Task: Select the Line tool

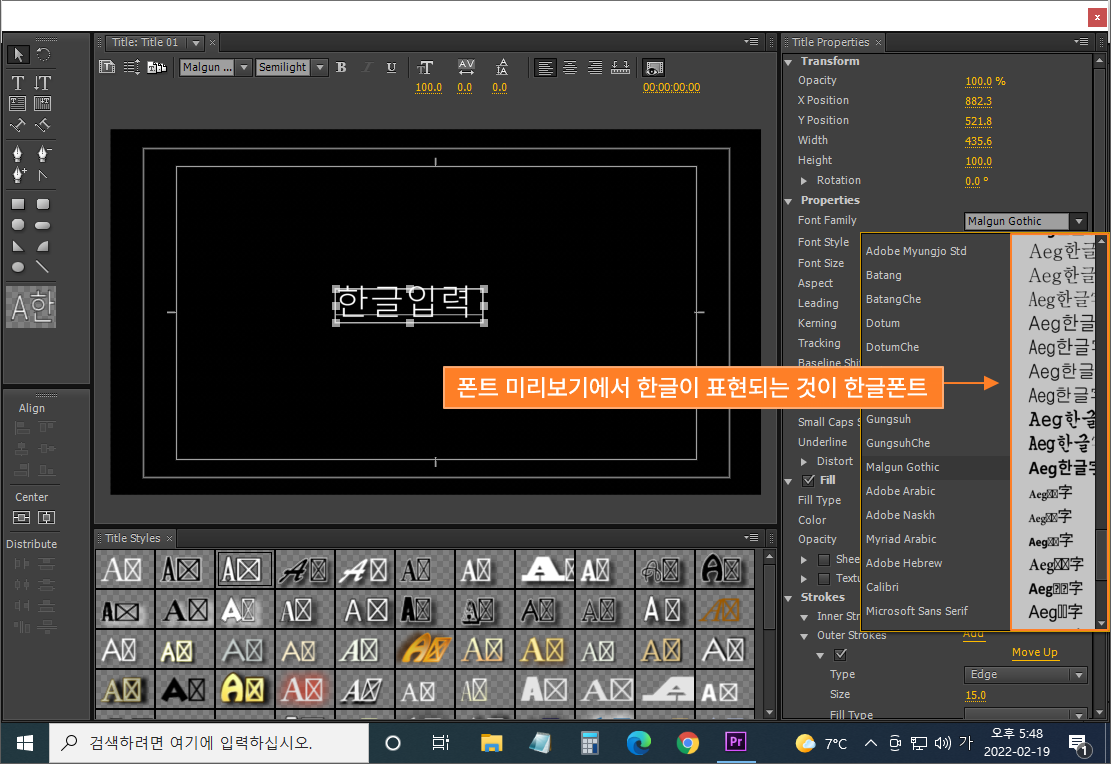Action: tap(43, 267)
